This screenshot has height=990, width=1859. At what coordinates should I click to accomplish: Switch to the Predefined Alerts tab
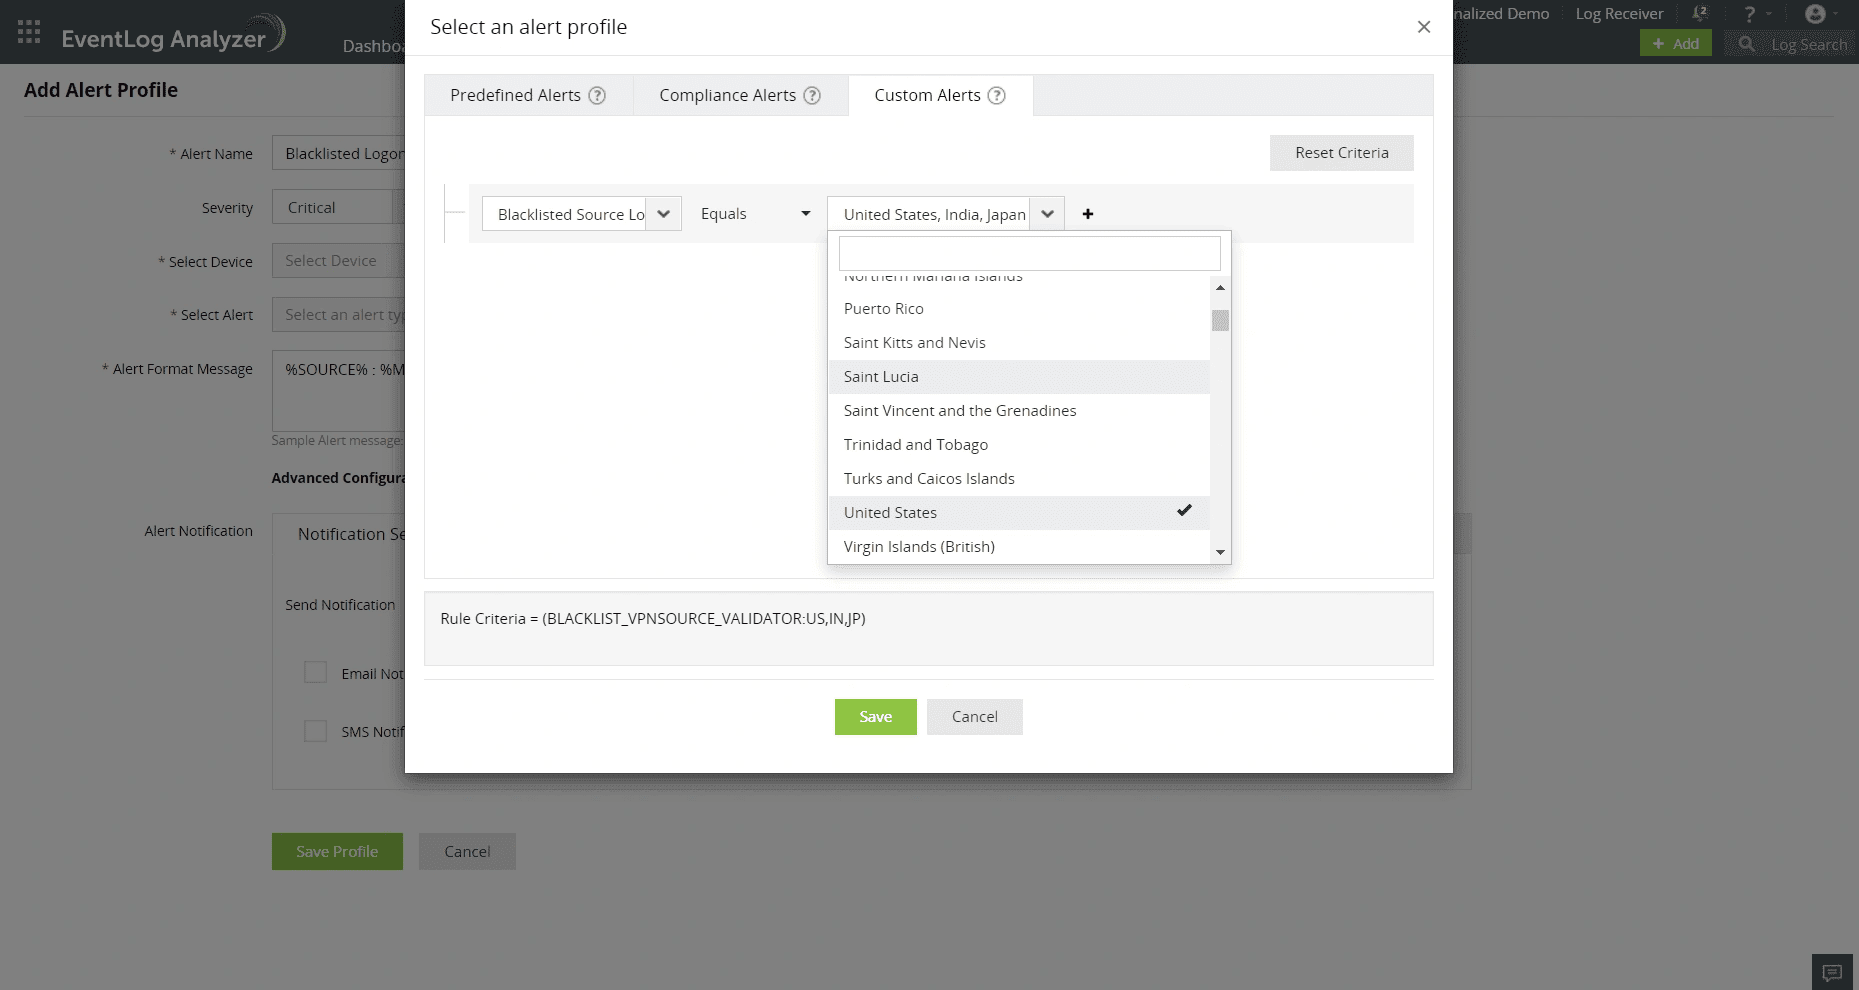click(528, 96)
